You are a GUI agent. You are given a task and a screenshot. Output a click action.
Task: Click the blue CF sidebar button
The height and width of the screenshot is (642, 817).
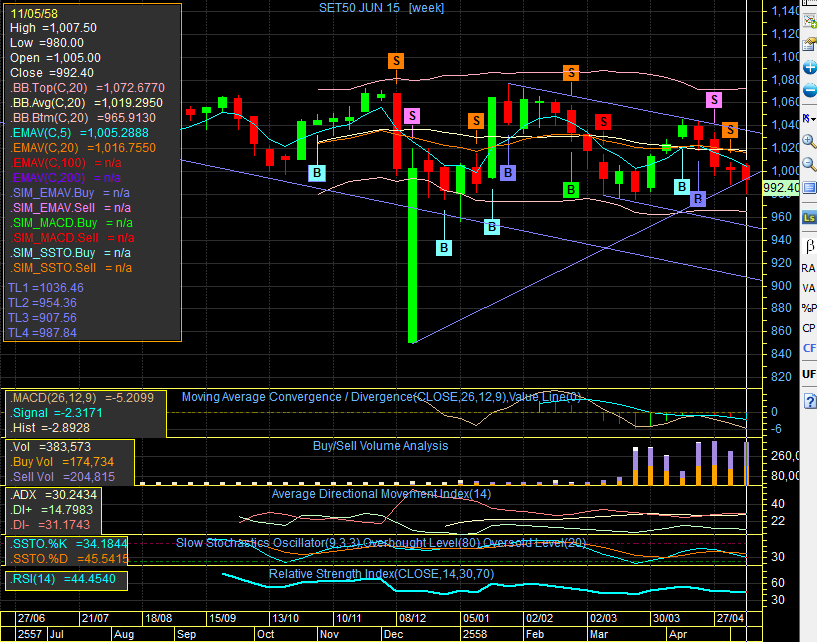[809, 348]
